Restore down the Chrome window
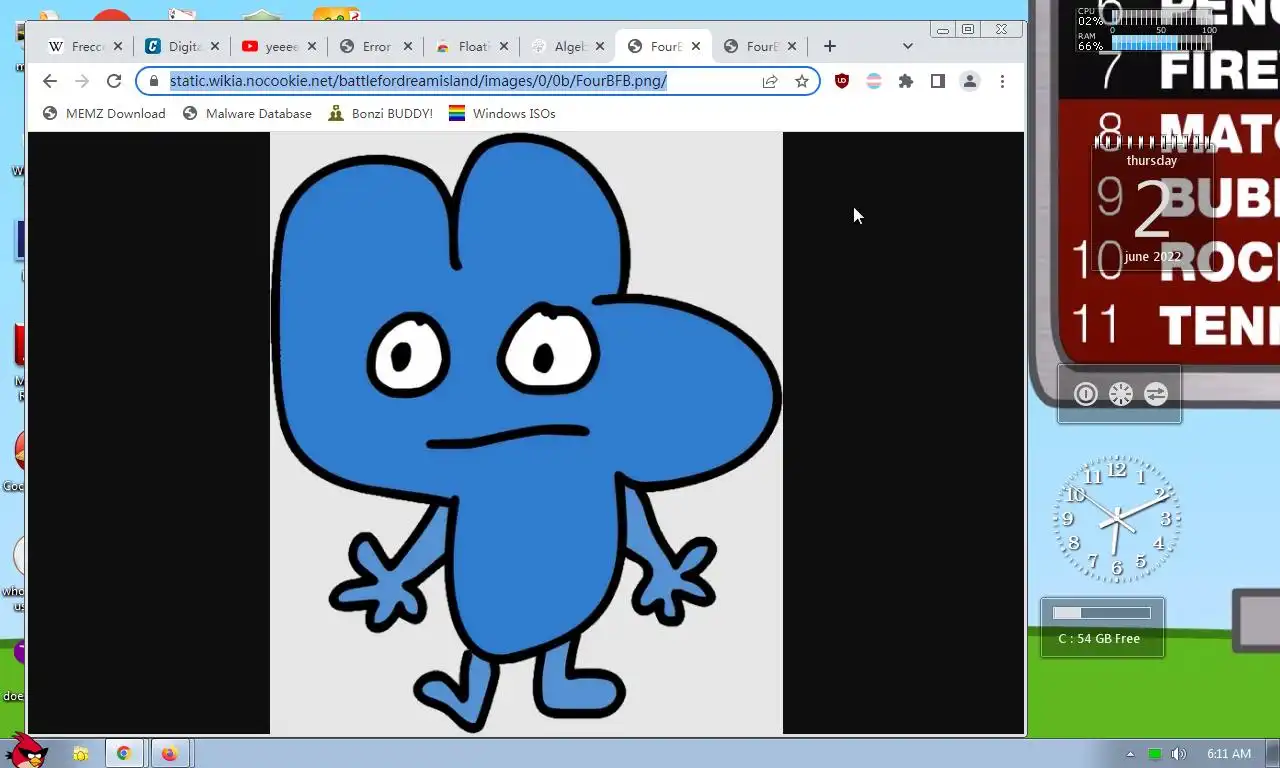The height and width of the screenshot is (768, 1280). 968,30
